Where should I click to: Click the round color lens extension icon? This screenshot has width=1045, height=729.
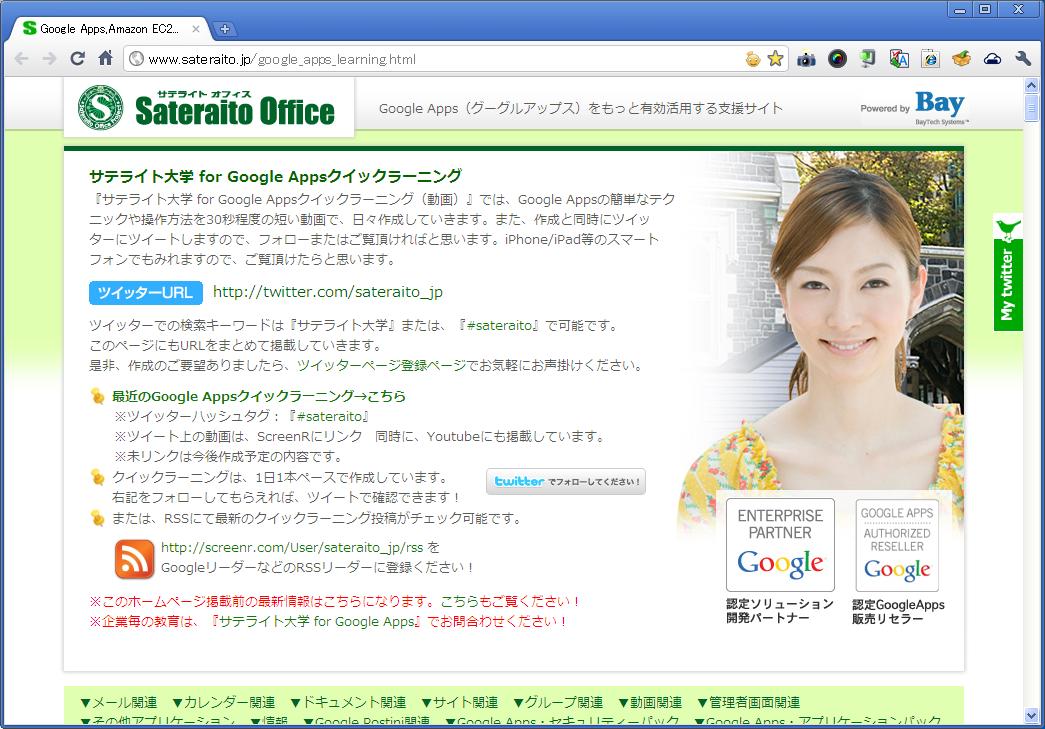pyautogui.click(x=837, y=59)
